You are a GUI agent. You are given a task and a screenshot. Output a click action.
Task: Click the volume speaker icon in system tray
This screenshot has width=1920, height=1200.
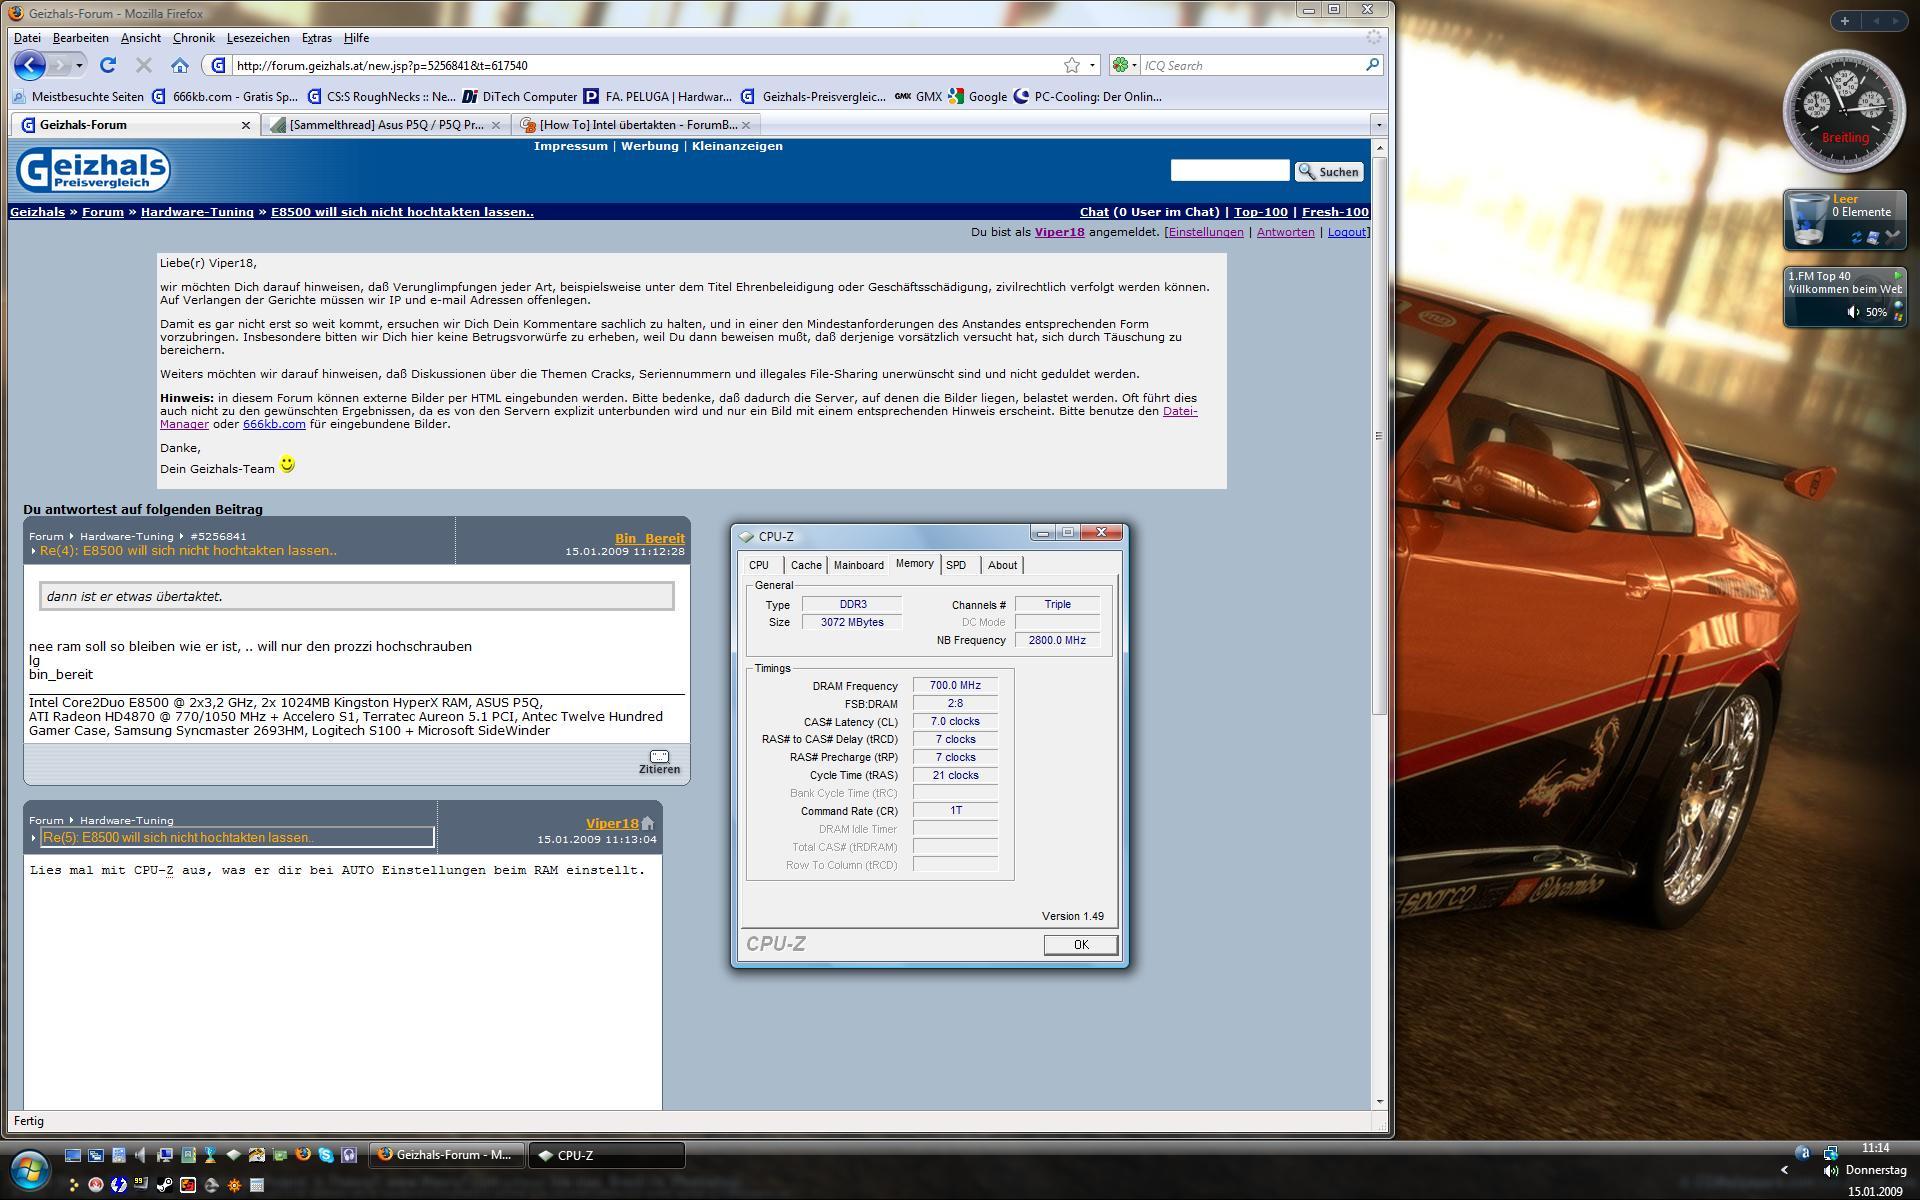tap(1830, 1170)
